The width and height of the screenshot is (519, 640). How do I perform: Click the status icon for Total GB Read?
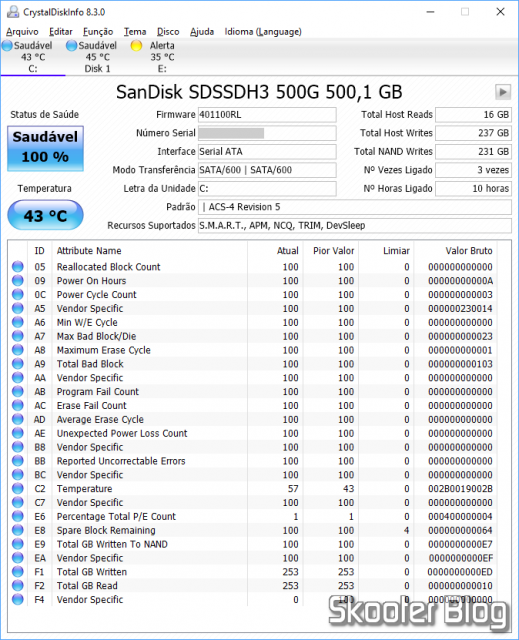pyautogui.click(x=18, y=586)
